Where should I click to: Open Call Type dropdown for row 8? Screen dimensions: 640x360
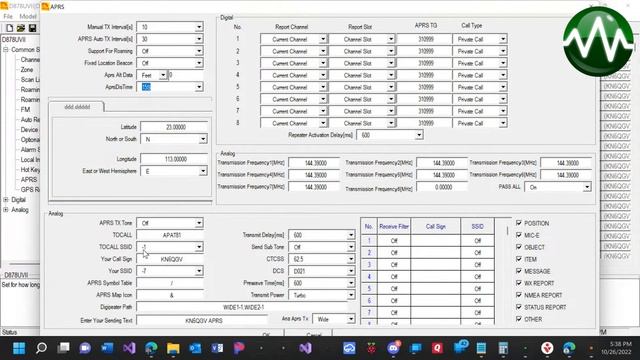coord(503,123)
